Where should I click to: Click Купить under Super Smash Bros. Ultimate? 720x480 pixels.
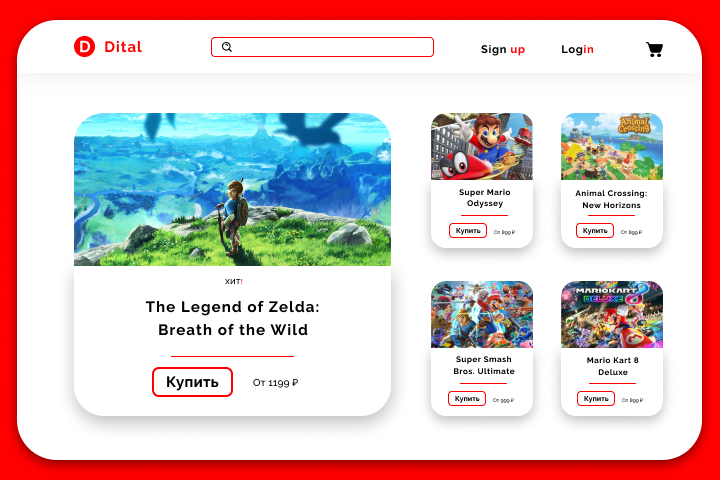pos(467,399)
